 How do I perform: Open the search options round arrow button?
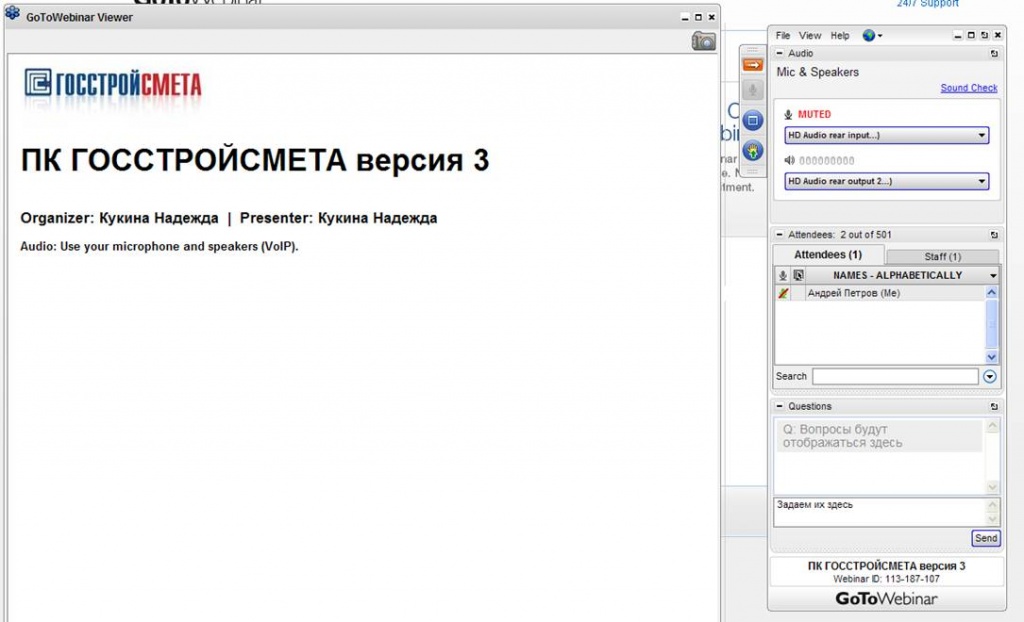990,376
